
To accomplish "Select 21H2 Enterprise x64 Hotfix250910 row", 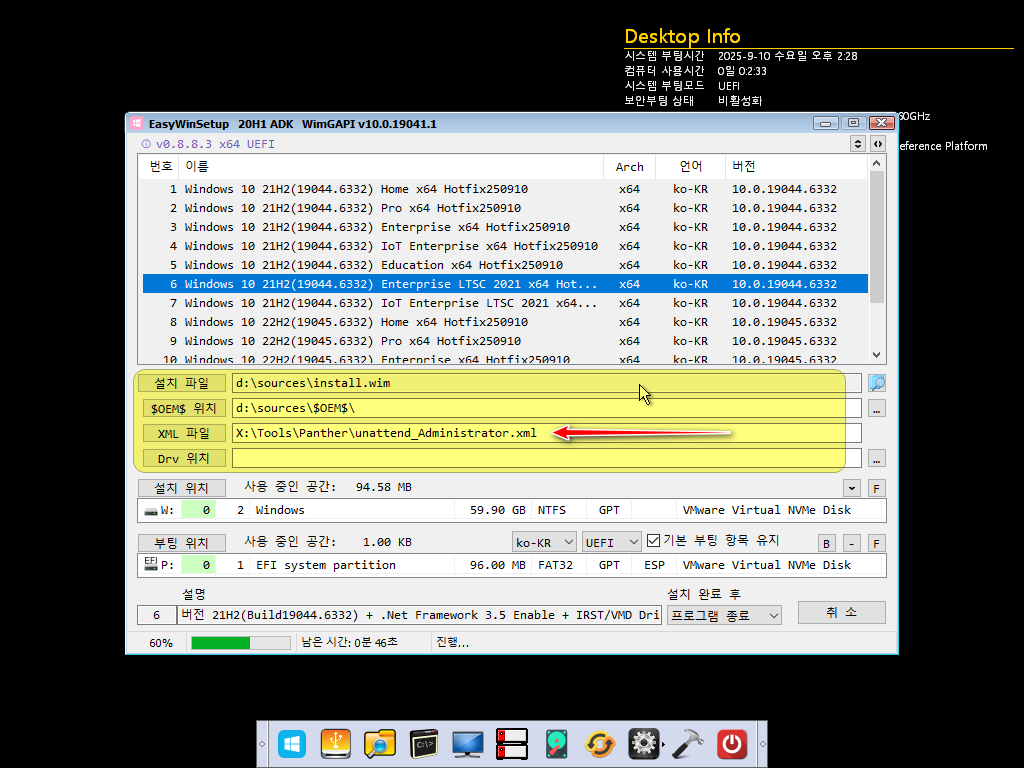I will click(x=505, y=227).
